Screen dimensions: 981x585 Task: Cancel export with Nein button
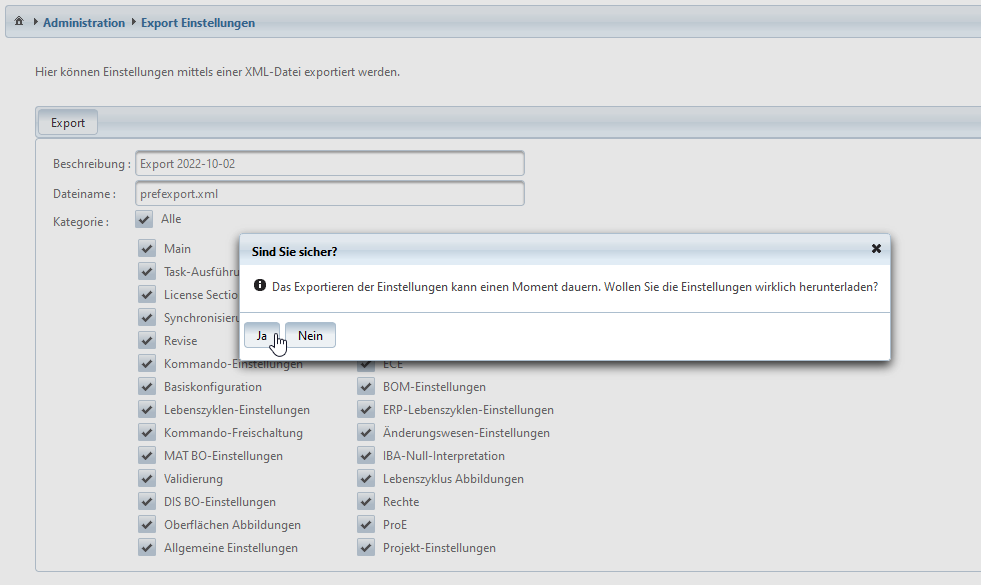click(310, 336)
